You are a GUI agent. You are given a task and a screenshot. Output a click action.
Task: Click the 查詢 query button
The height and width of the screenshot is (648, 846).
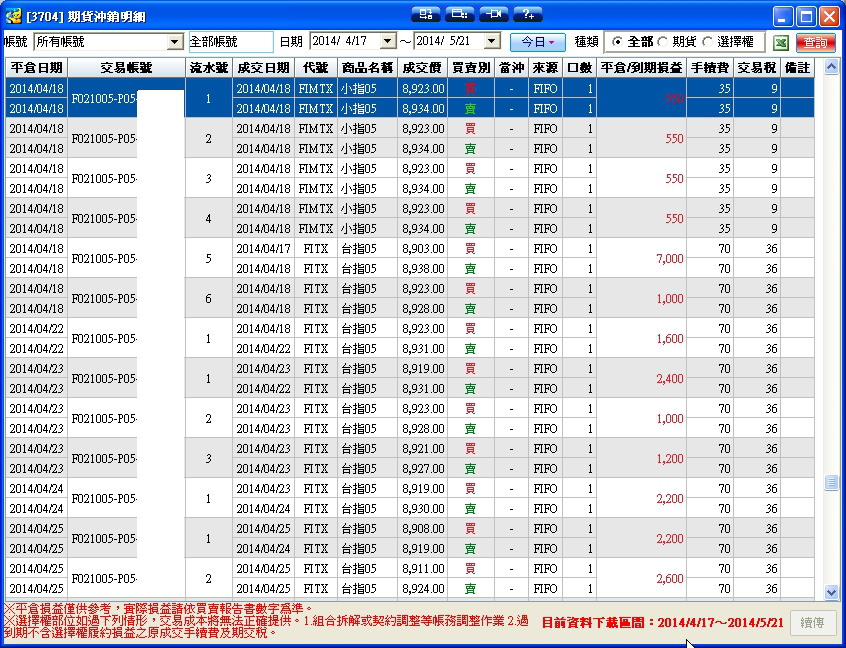point(815,42)
